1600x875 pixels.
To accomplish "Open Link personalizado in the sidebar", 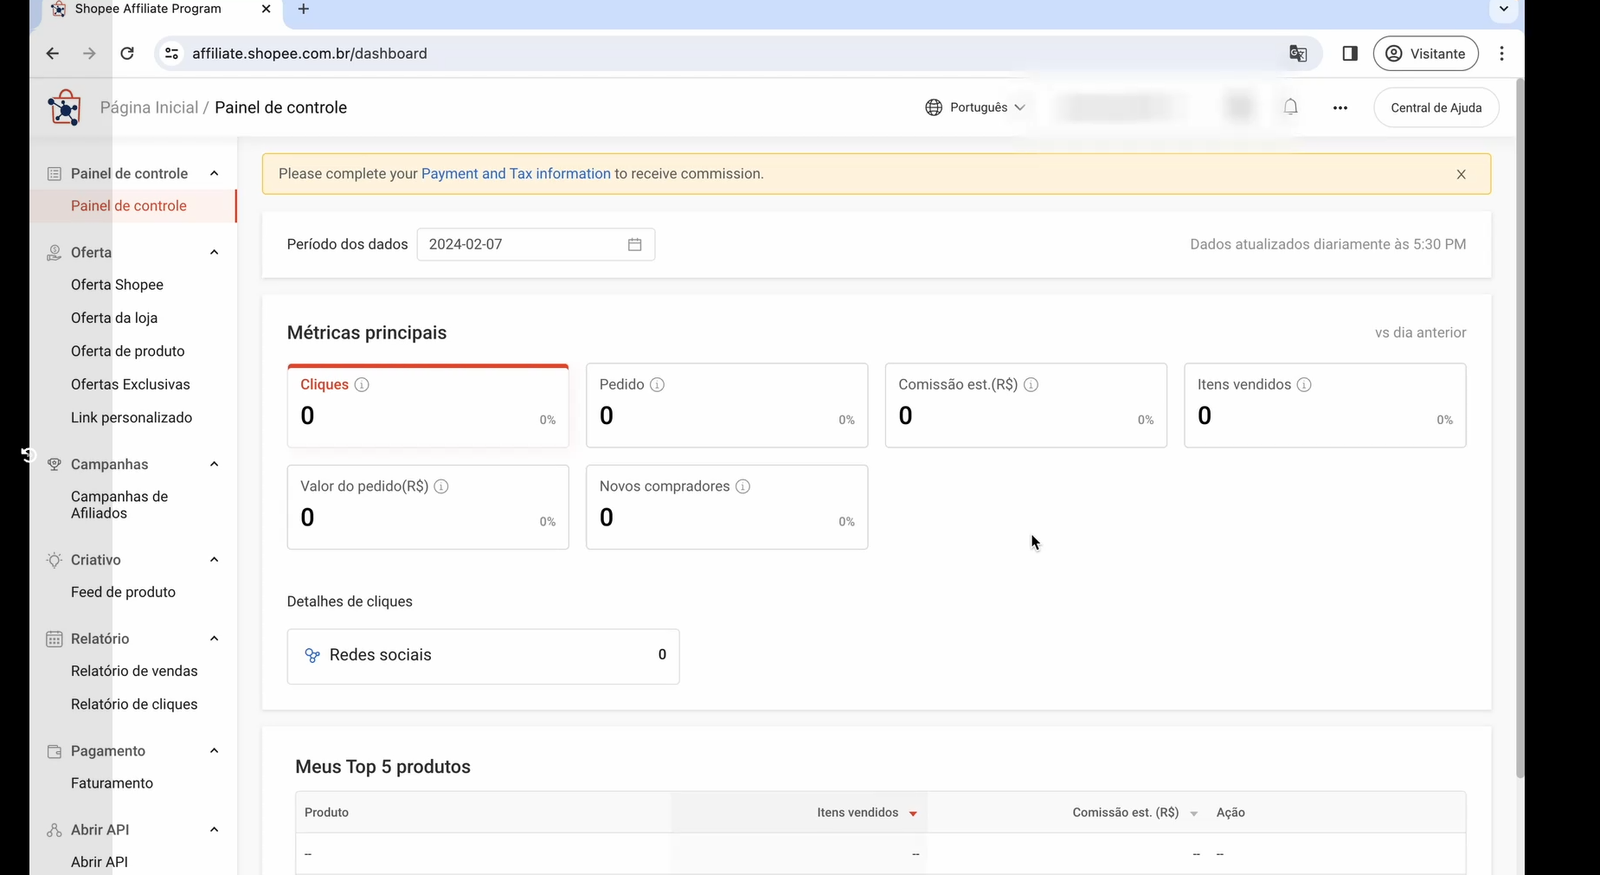I will coord(131,418).
